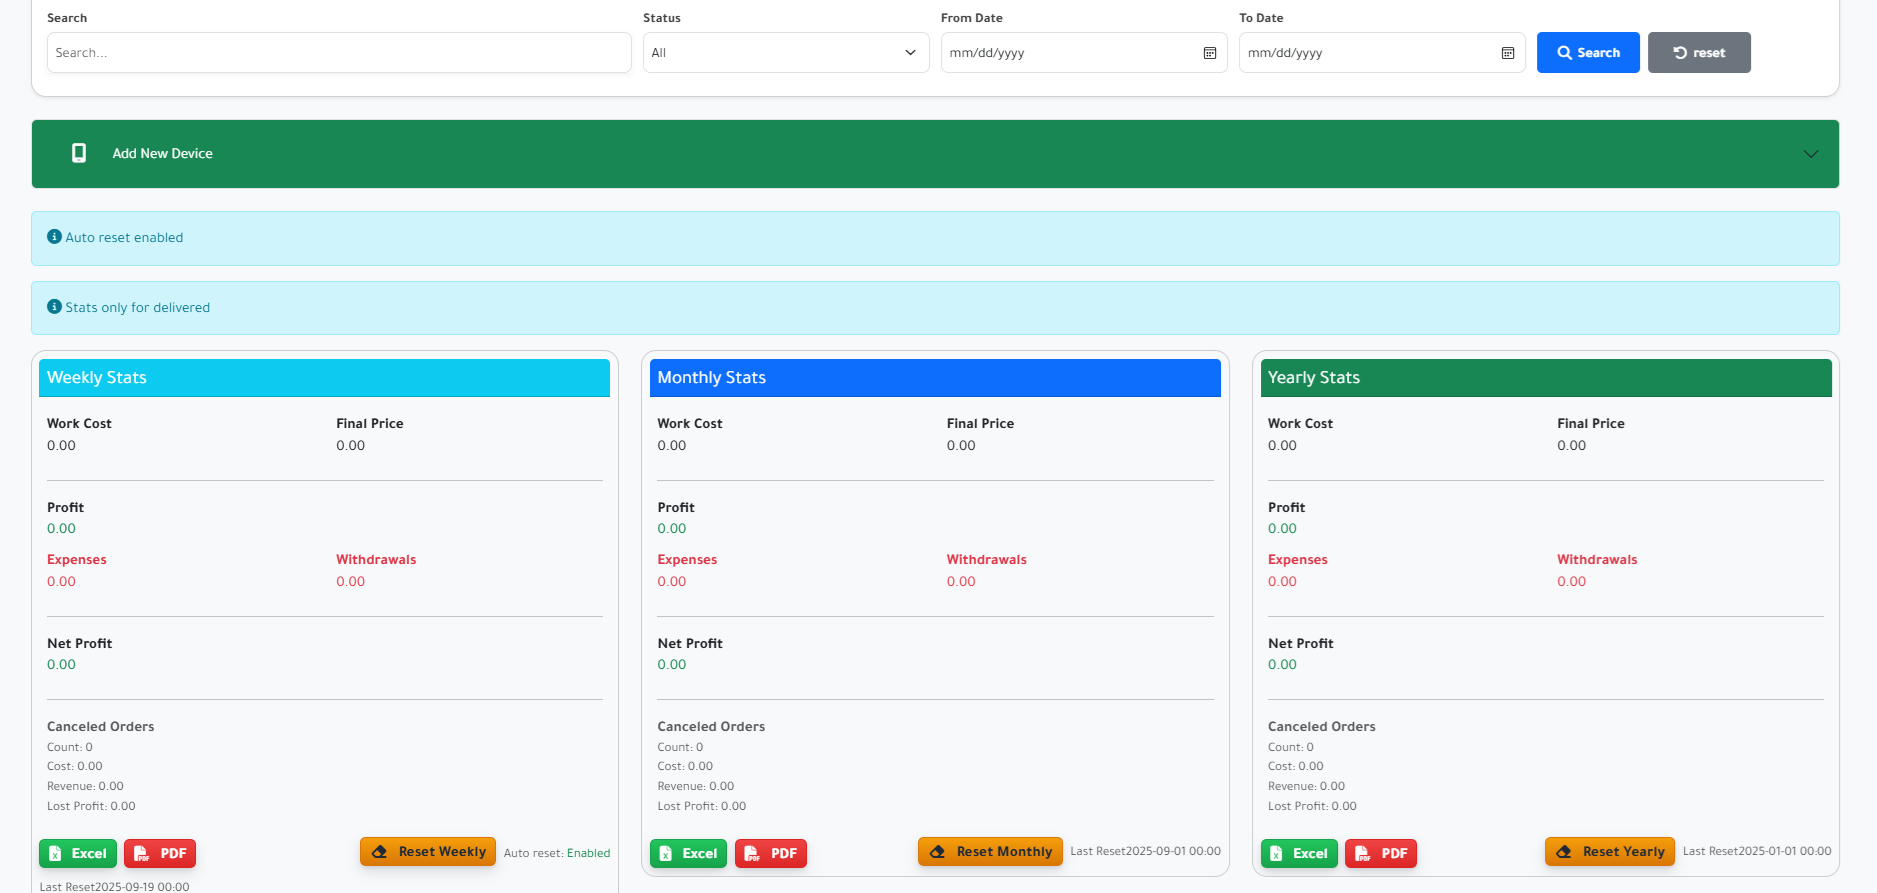Open the Status dropdown showing All
This screenshot has height=893, width=1877.
(x=785, y=53)
